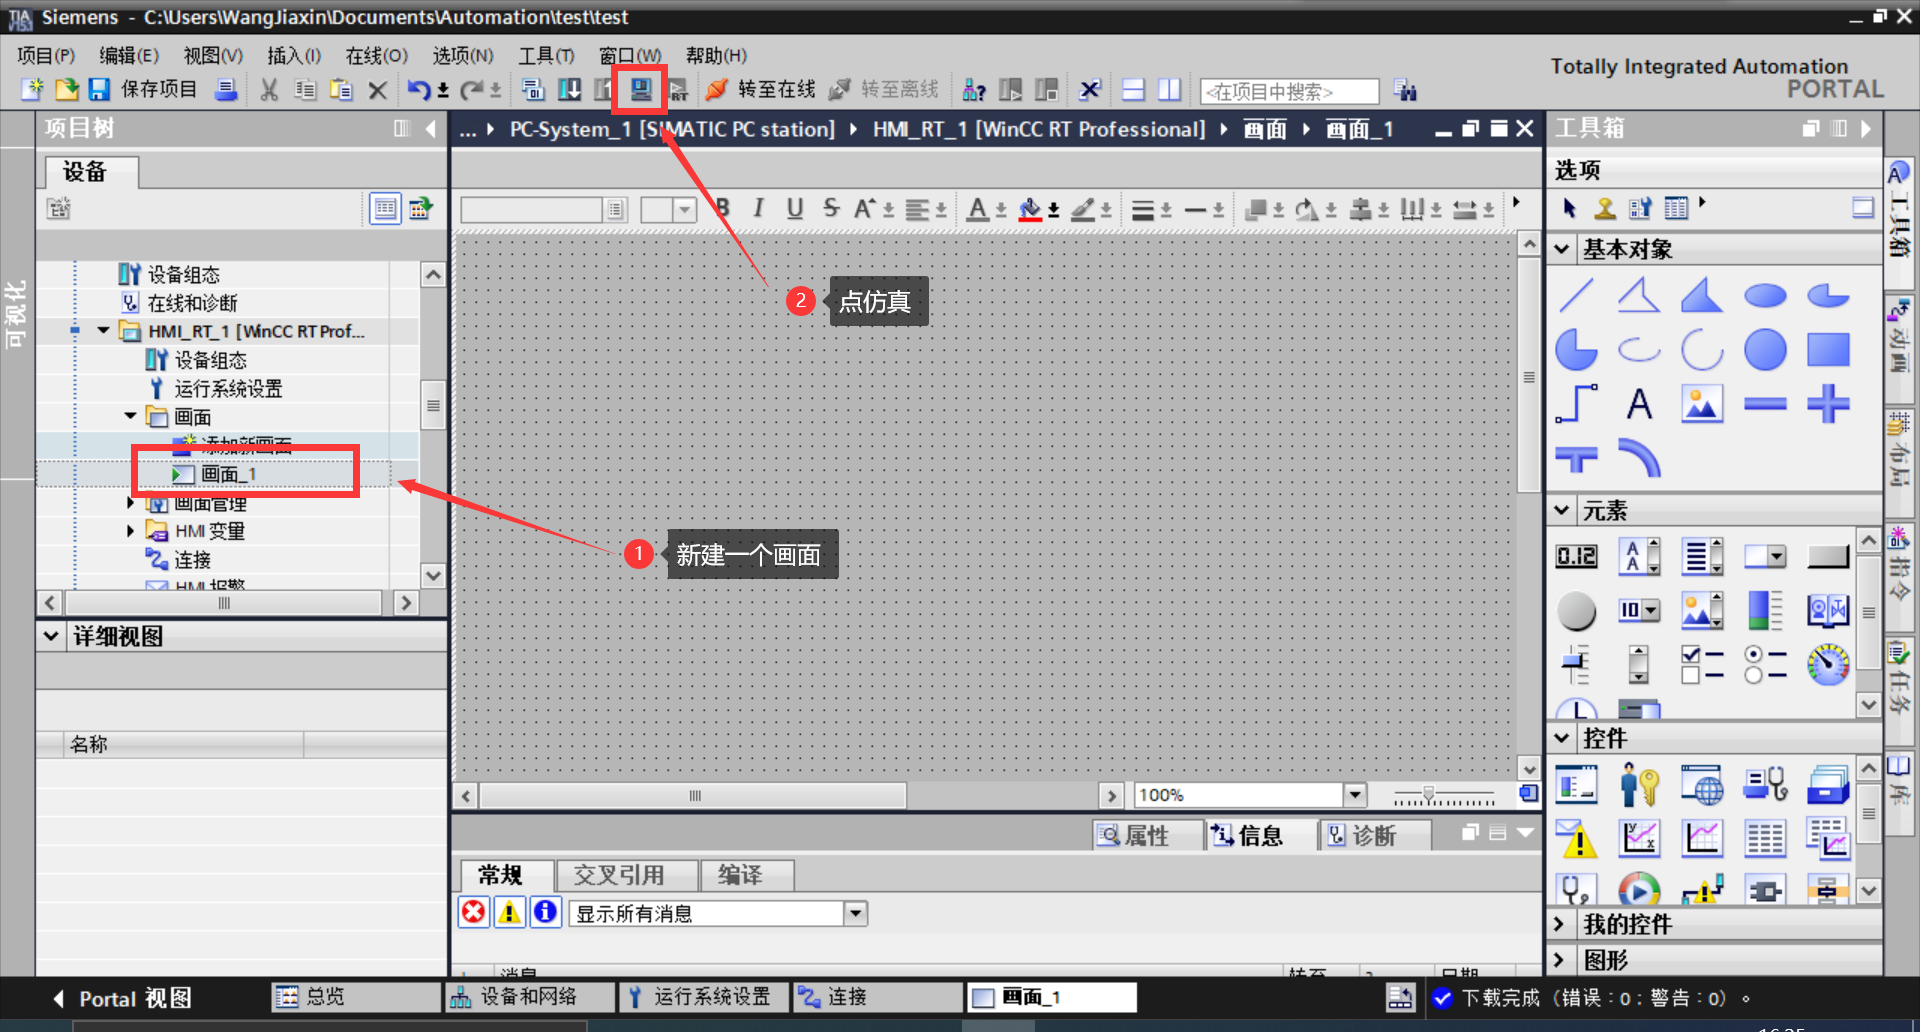This screenshot has width=1920, height=1032.
Task: Switch to the 交叉引用 tab
Action: [626, 875]
